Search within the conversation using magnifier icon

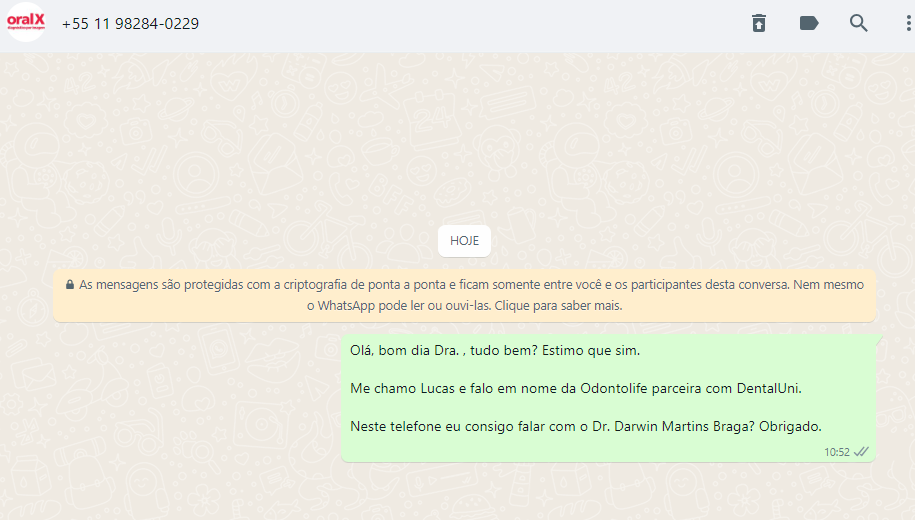tap(858, 23)
